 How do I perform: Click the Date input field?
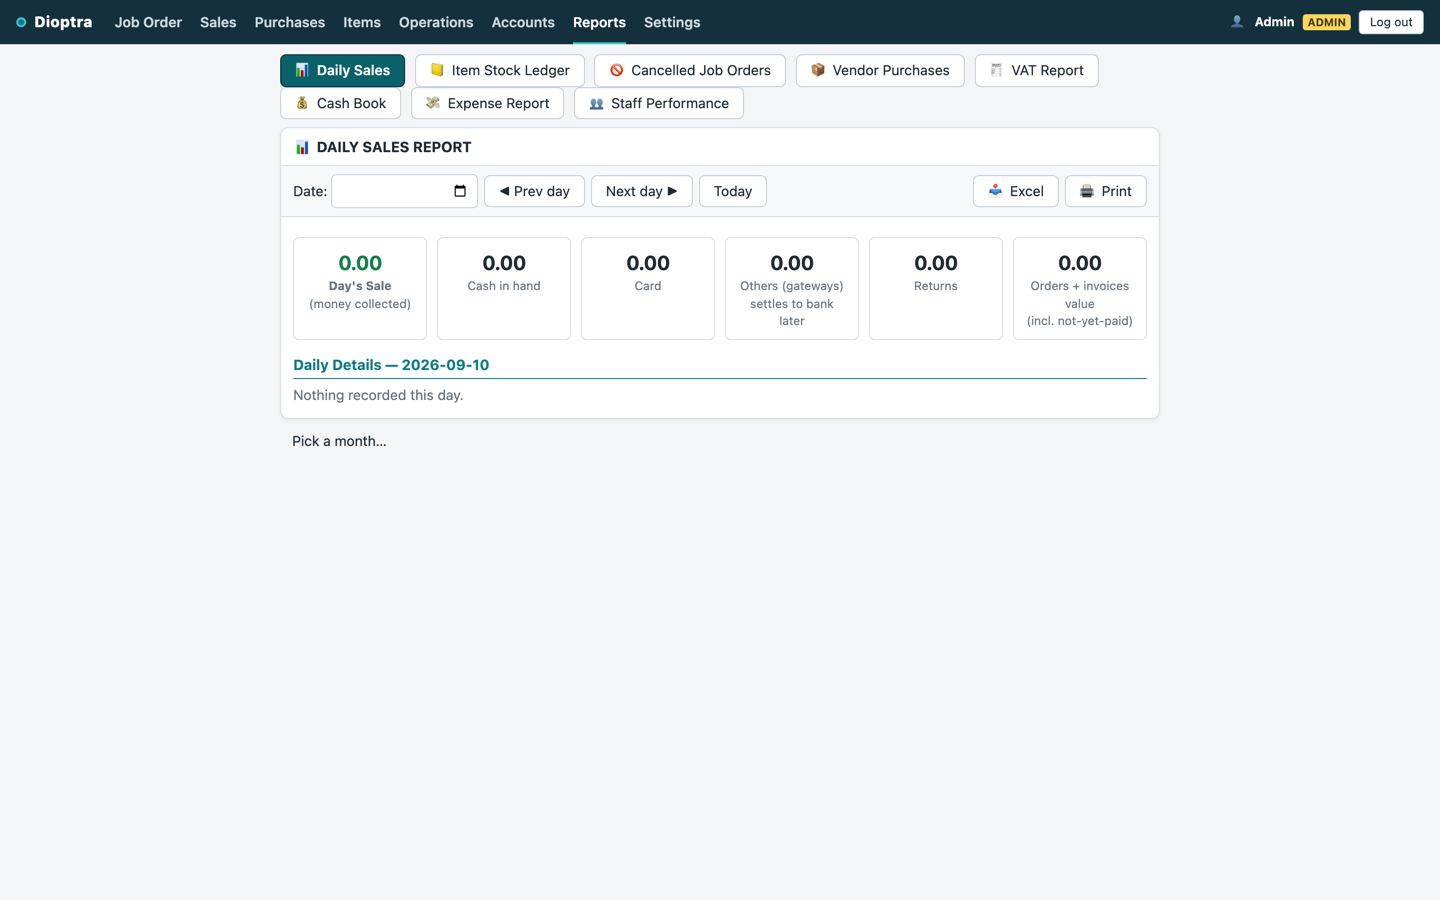404,191
